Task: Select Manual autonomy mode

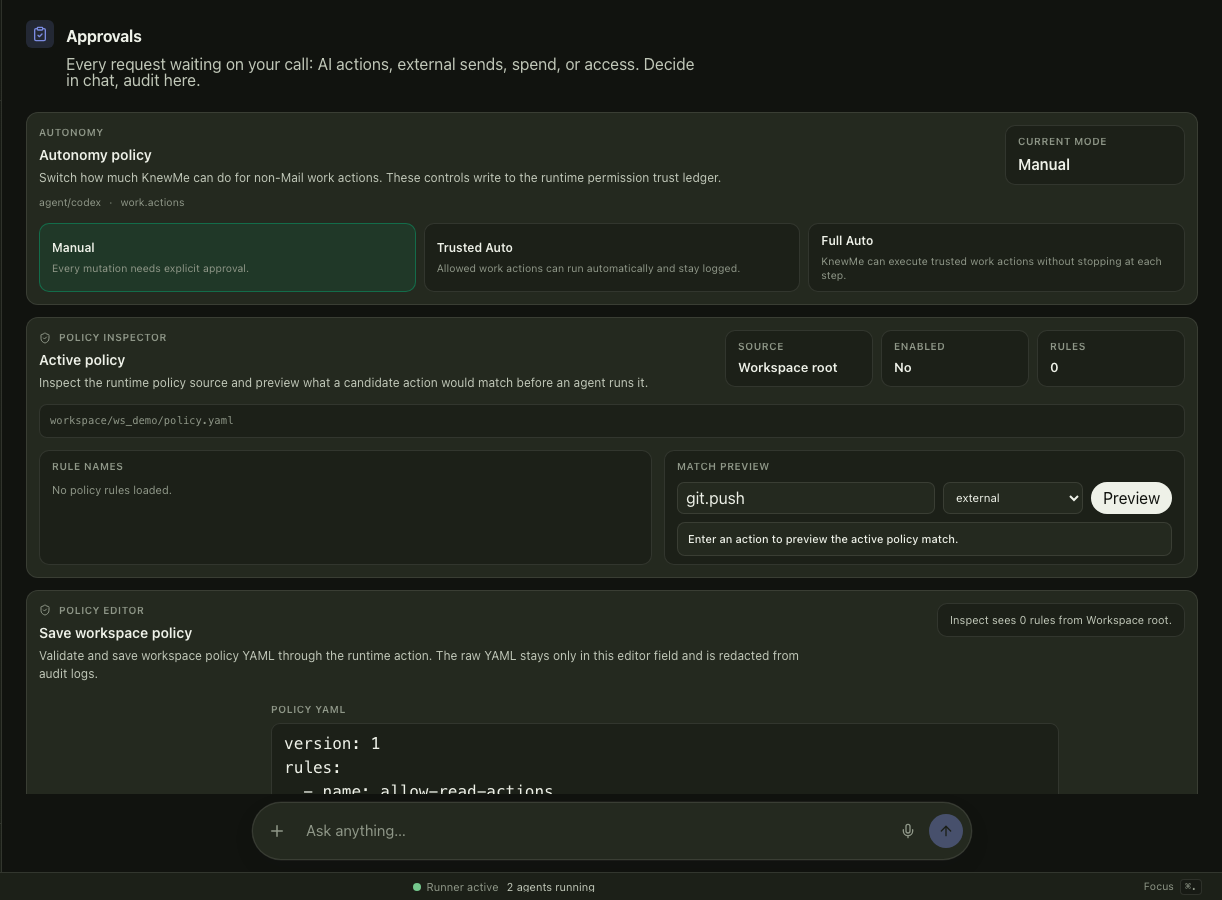Action: (227, 257)
